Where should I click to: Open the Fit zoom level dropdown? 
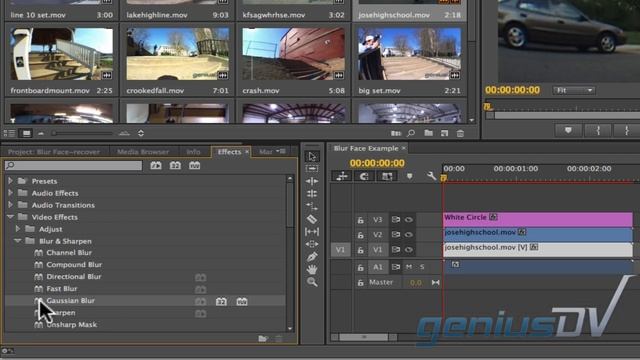(574, 90)
